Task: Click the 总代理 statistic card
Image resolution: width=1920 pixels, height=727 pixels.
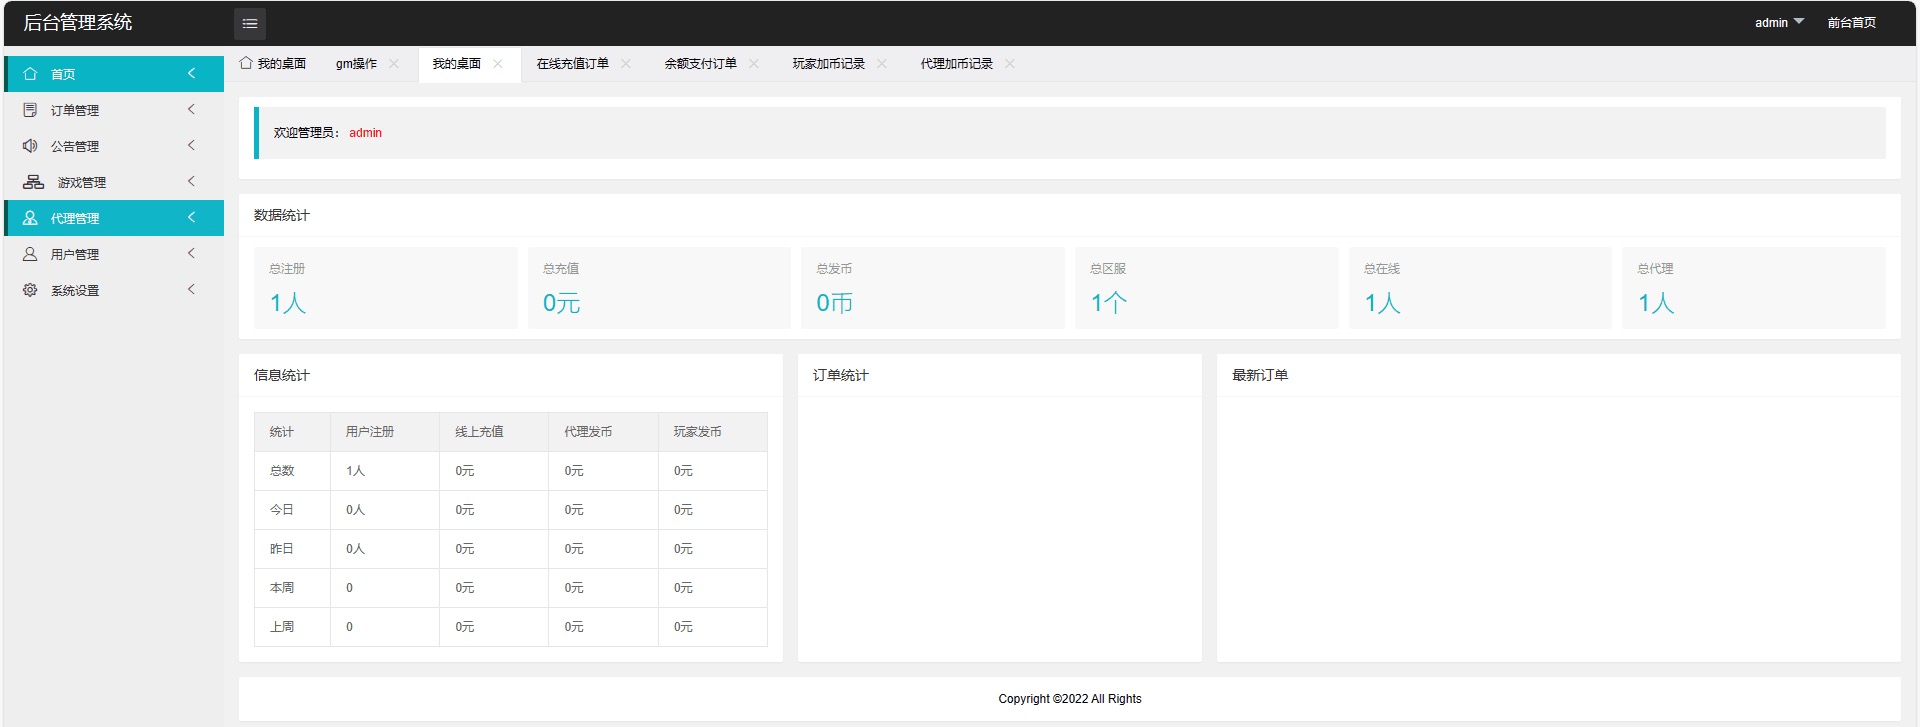Action: click(x=1754, y=288)
